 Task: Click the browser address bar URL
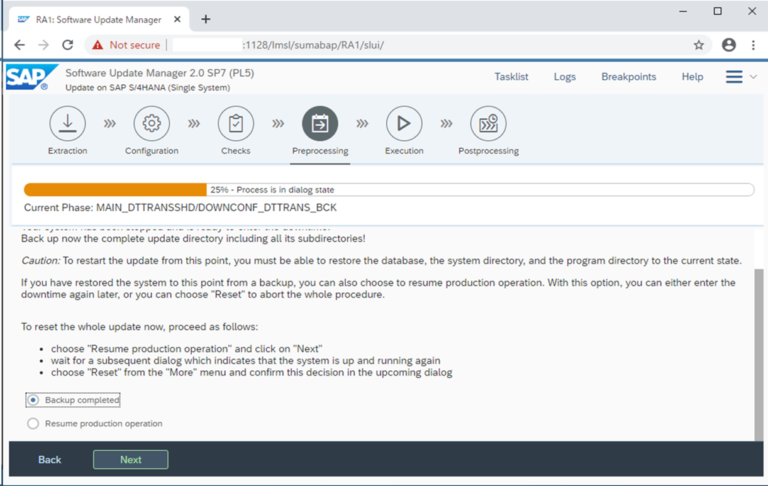coord(400,45)
